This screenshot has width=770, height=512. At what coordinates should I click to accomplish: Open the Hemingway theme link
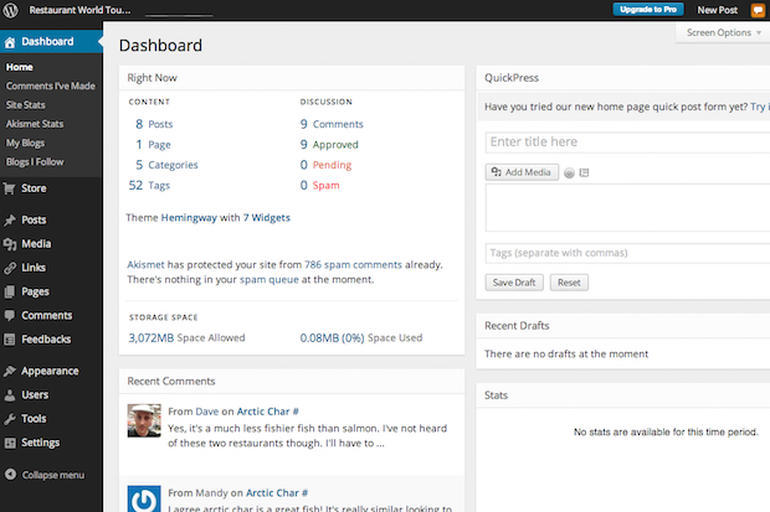pyautogui.click(x=189, y=218)
